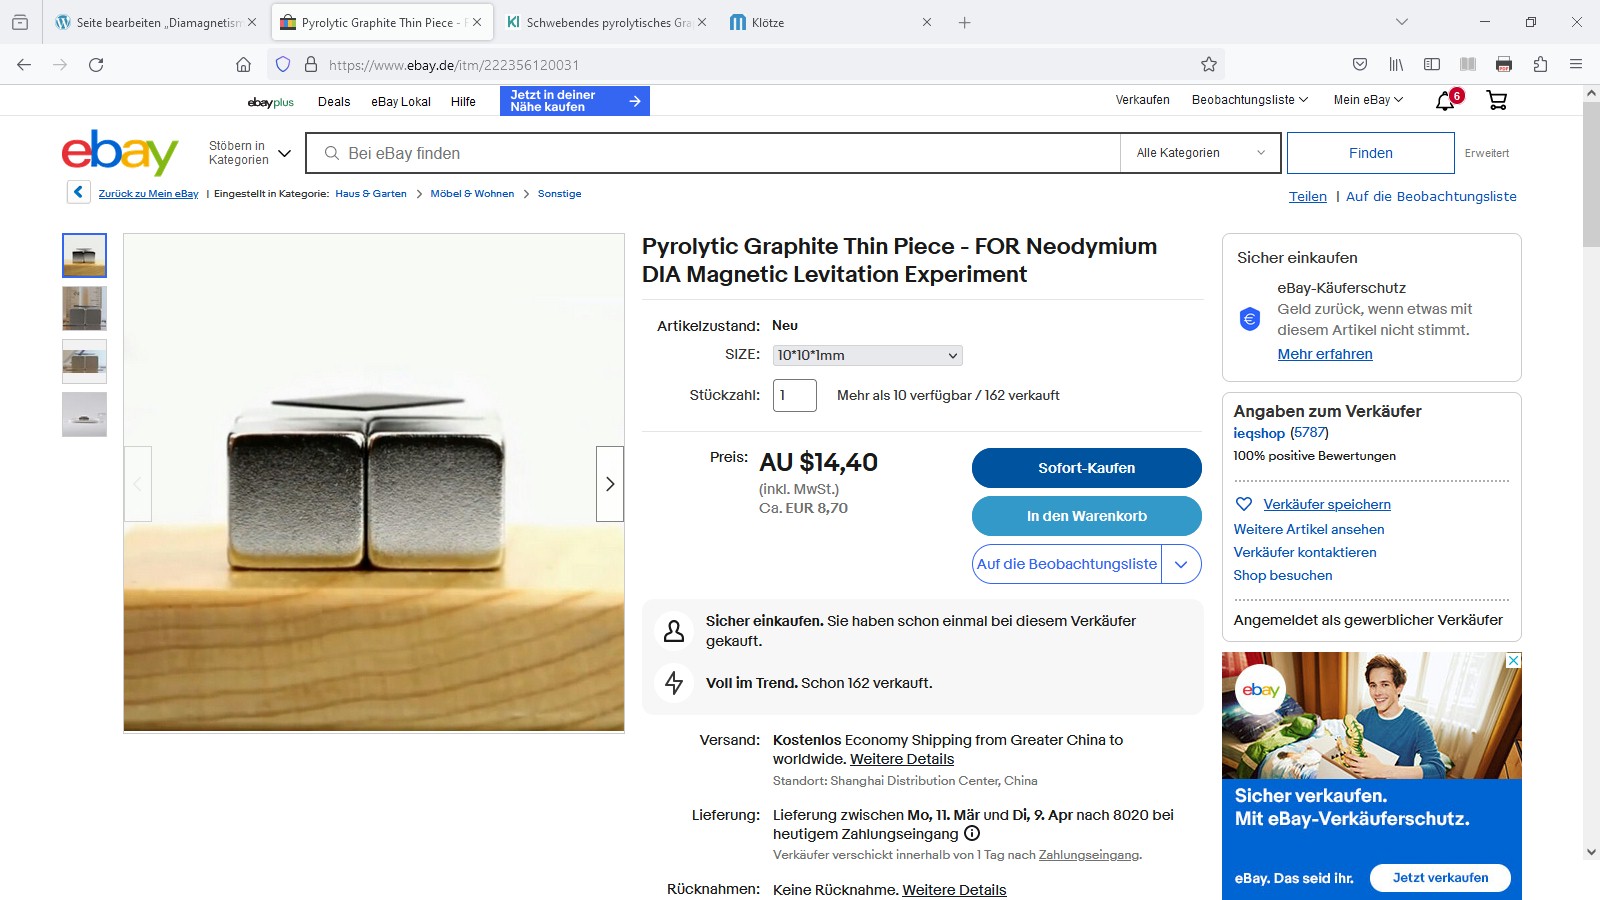1600x900 pixels.
Task: Open the SIZE dropdown showing 10*10*1mm
Action: click(867, 355)
